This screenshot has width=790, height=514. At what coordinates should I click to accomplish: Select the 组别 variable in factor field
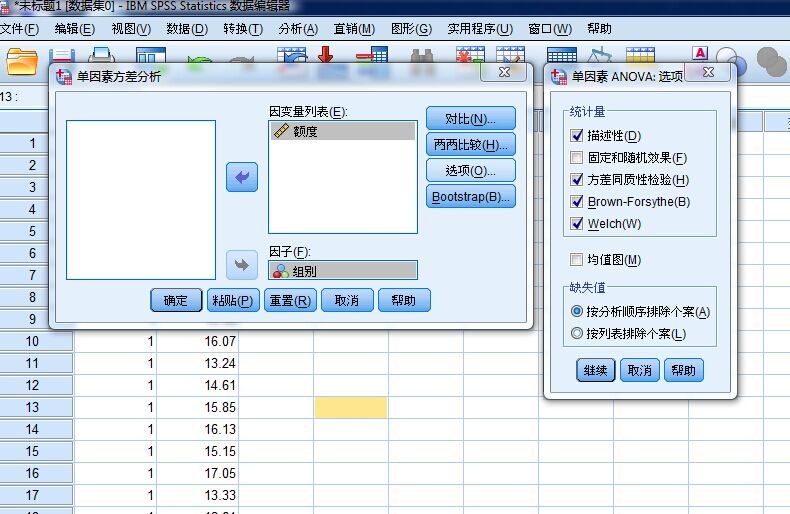pos(343,271)
